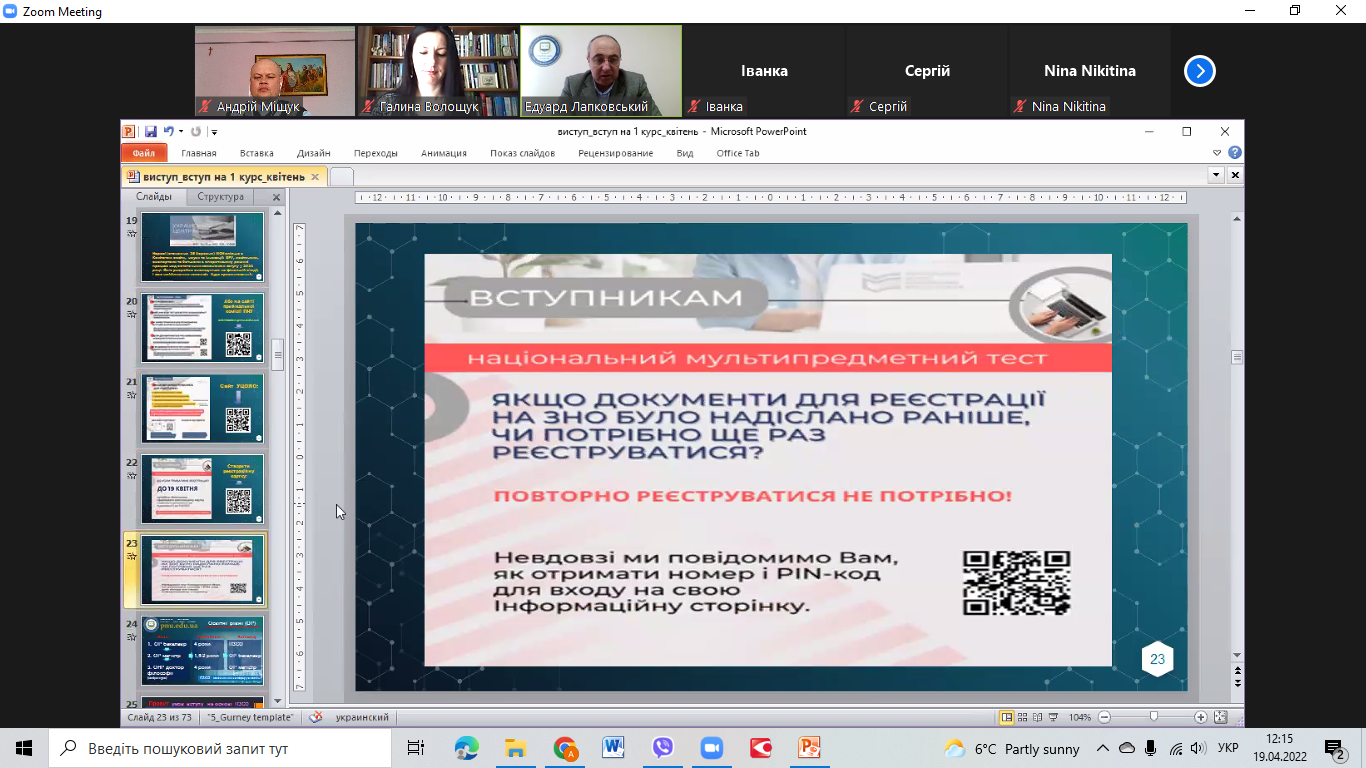This screenshot has height=768, width=1366.
Task: Click the zoom slider handle
Action: click(x=1153, y=717)
